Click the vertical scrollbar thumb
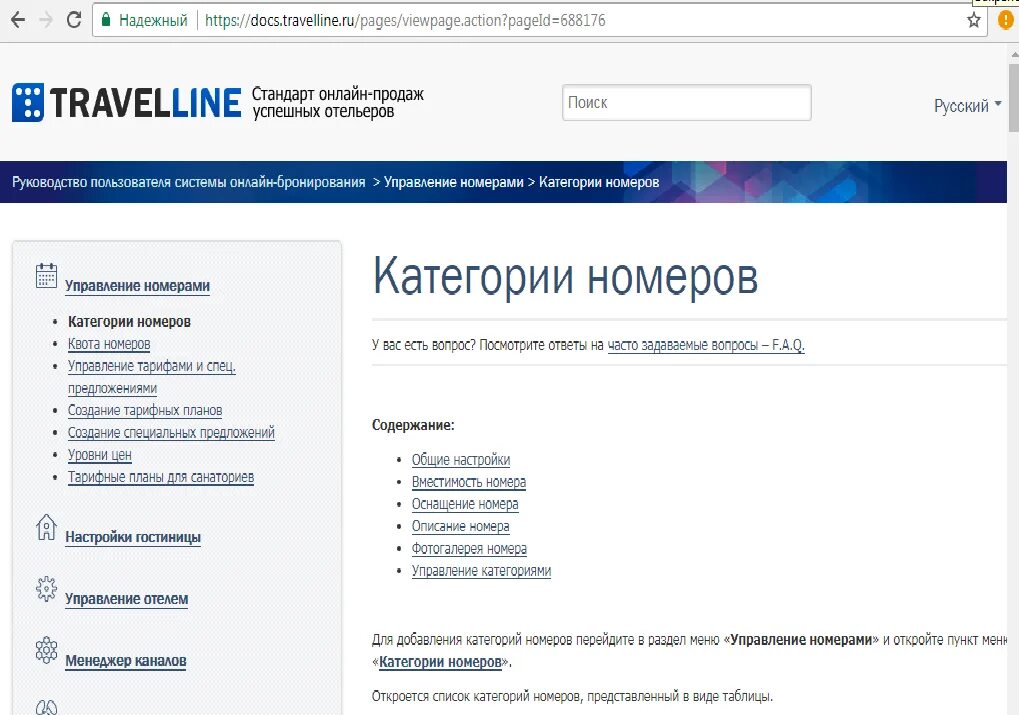This screenshot has height=715, width=1019. (1014, 98)
